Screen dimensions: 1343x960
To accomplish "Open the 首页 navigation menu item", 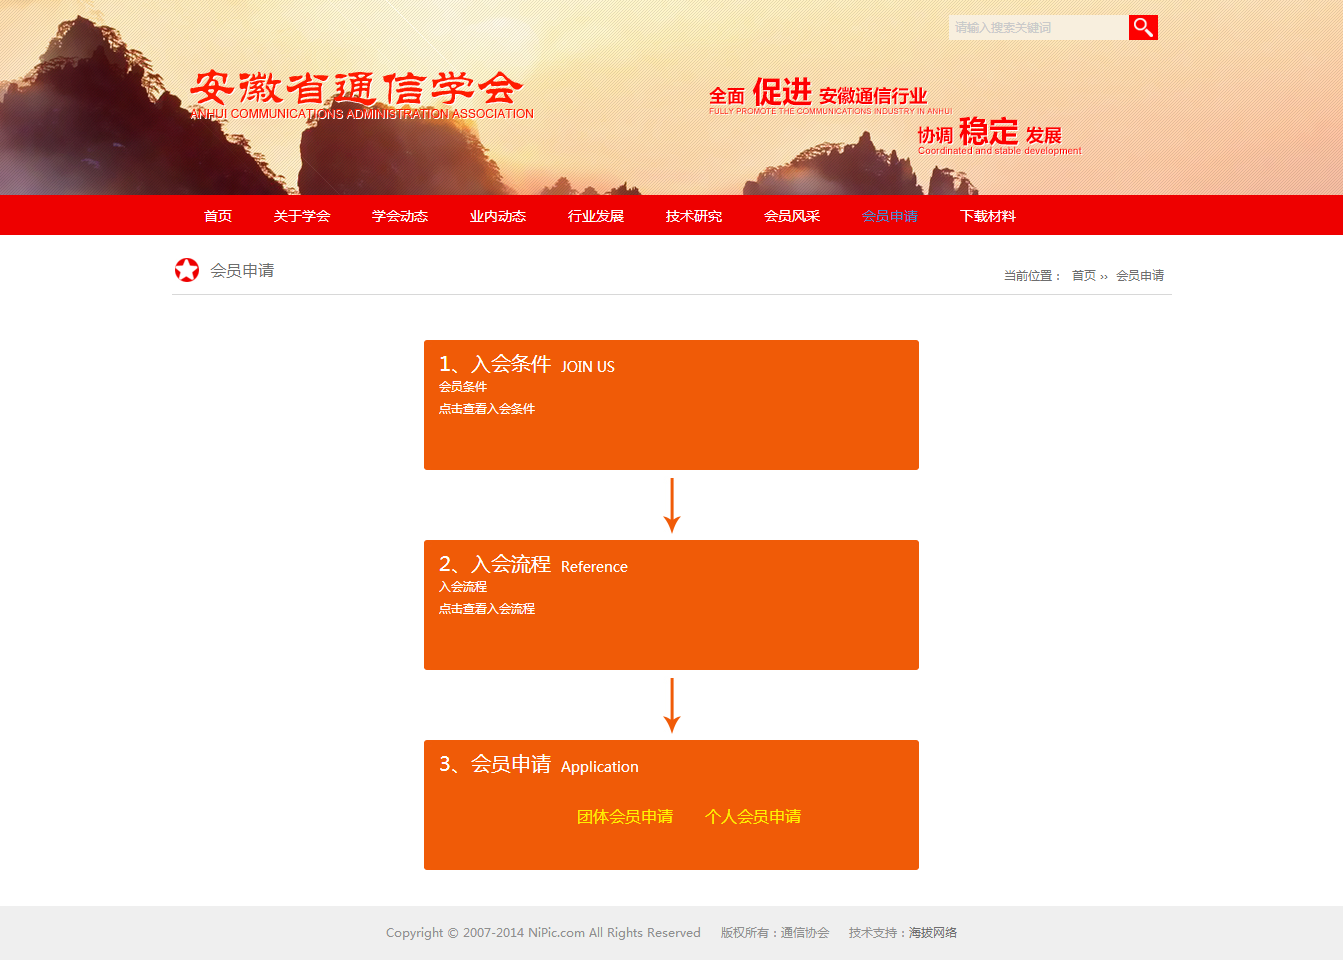I will [x=218, y=216].
